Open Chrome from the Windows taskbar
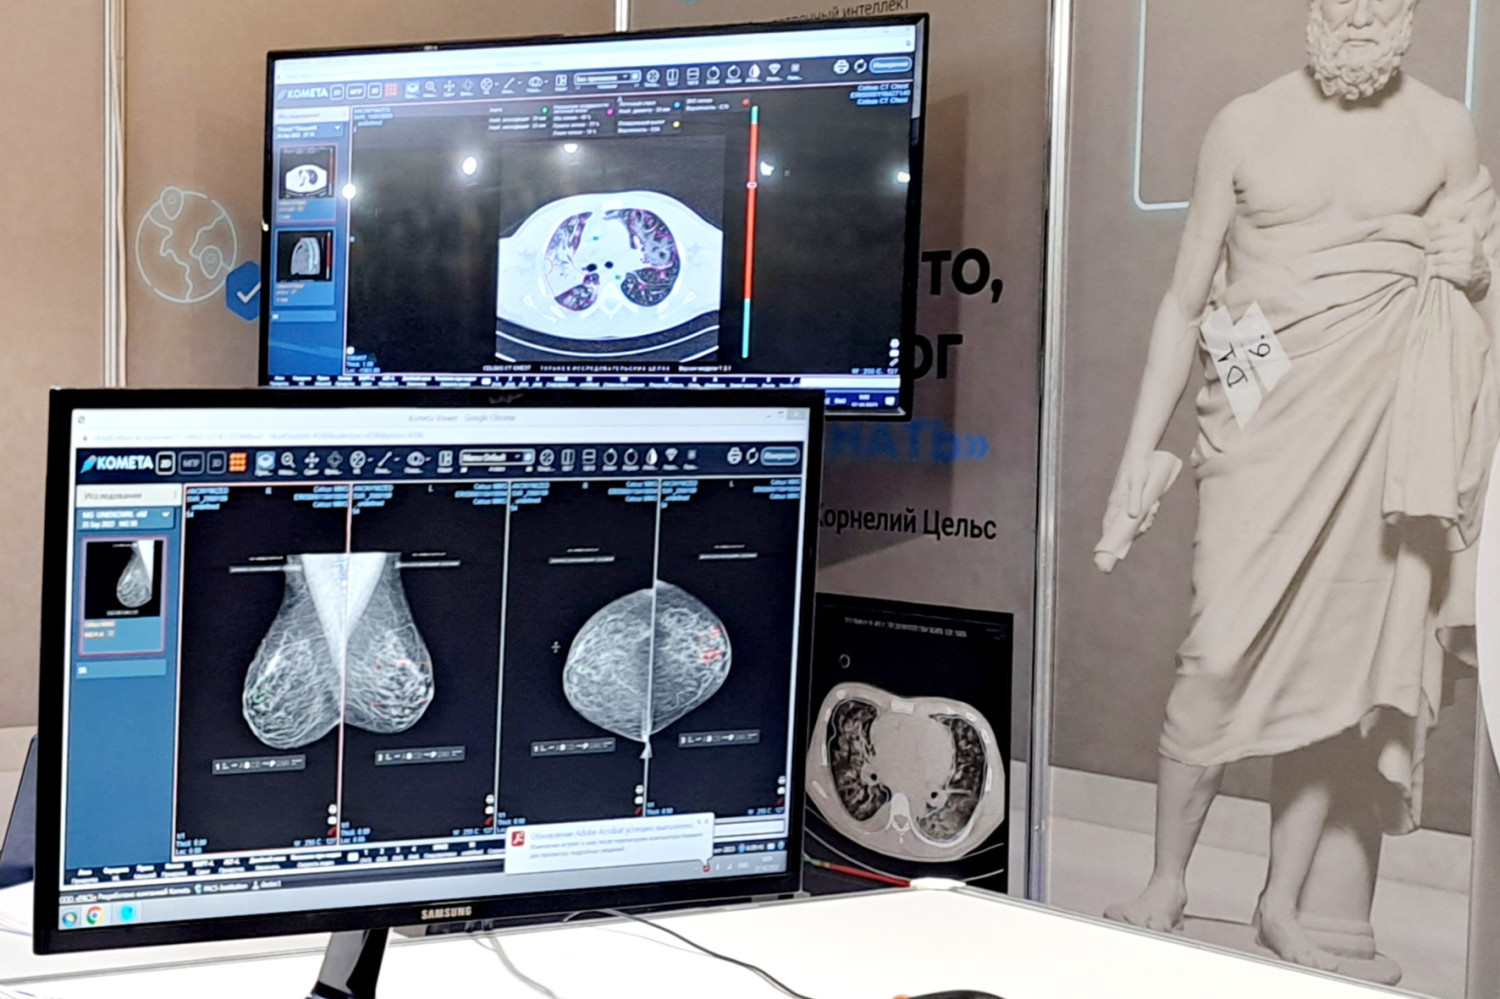 click(x=95, y=915)
